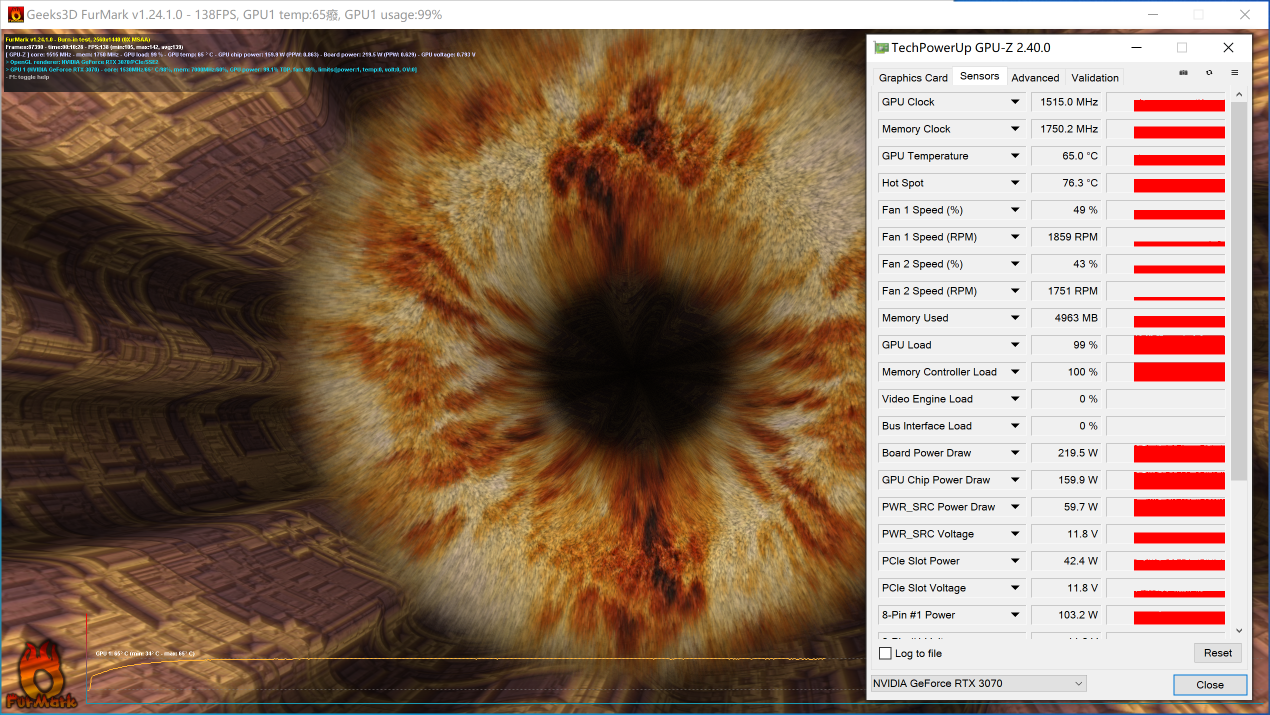The image size is (1270, 715).
Task: Switch to the Graphics Card tab
Action: pos(913,78)
